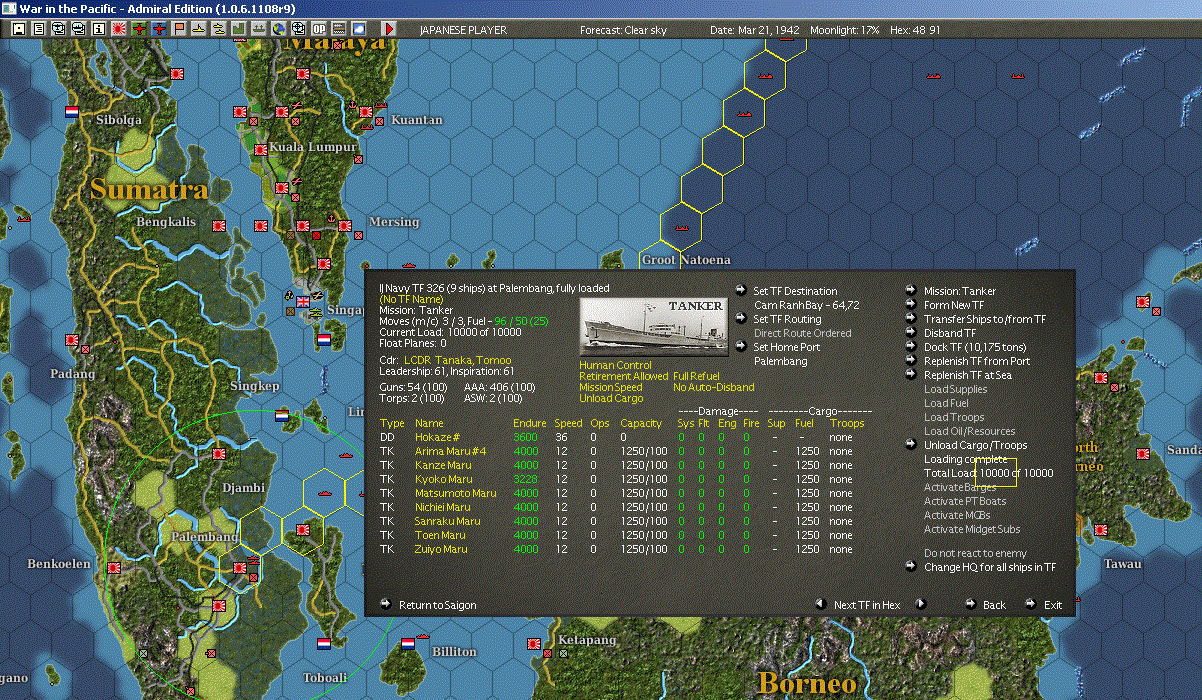This screenshot has height=700, width=1202.
Task: Toggle Full Refuel setting
Action: pyautogui.click(x=696, y=377)
